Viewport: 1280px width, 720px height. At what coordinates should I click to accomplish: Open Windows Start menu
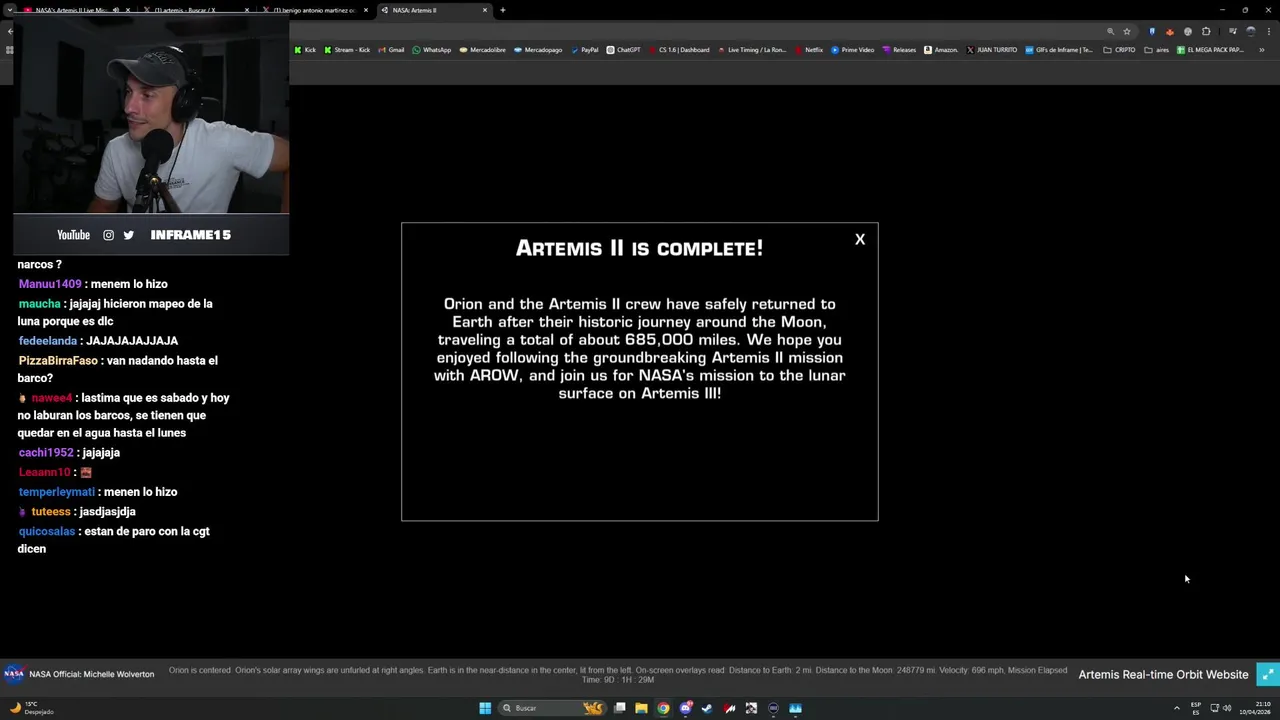[x=485, y=708]
